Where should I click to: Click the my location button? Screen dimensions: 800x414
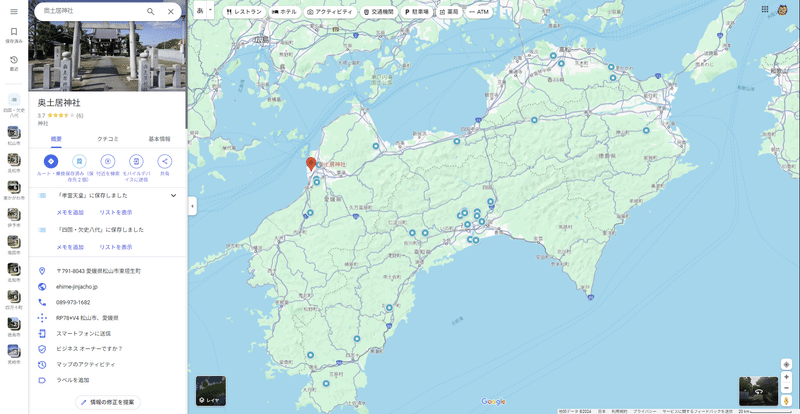click(x=786, y=364)
